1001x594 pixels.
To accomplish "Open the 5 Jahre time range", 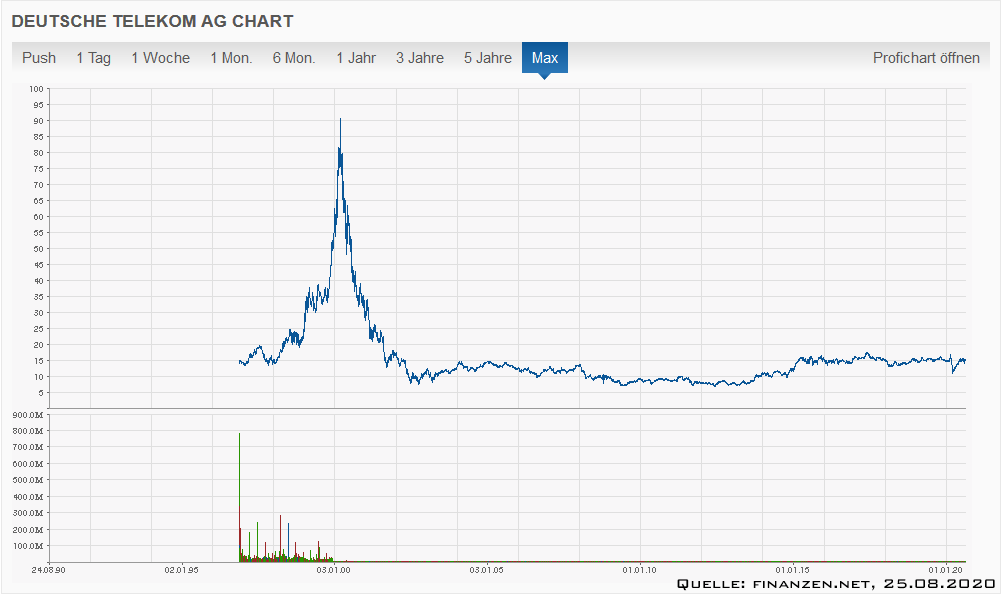I will point(487,58).
